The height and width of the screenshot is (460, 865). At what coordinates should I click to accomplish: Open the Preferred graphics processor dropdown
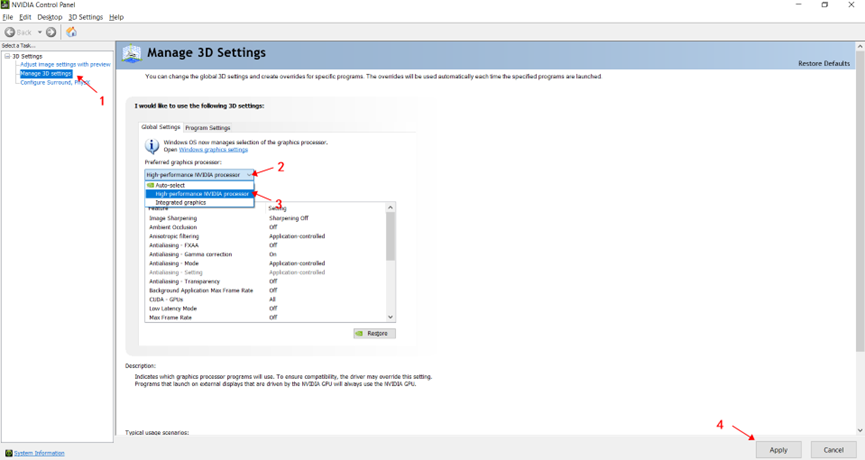(x=199, y=174)
